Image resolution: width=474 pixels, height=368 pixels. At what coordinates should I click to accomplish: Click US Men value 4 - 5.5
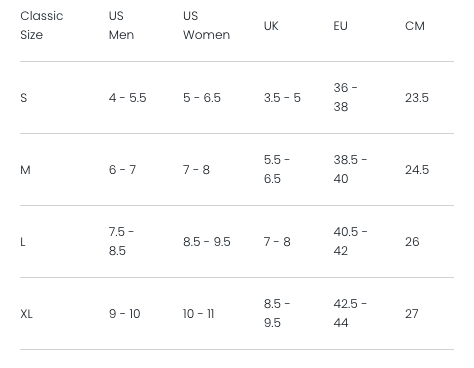click(127, 98)
